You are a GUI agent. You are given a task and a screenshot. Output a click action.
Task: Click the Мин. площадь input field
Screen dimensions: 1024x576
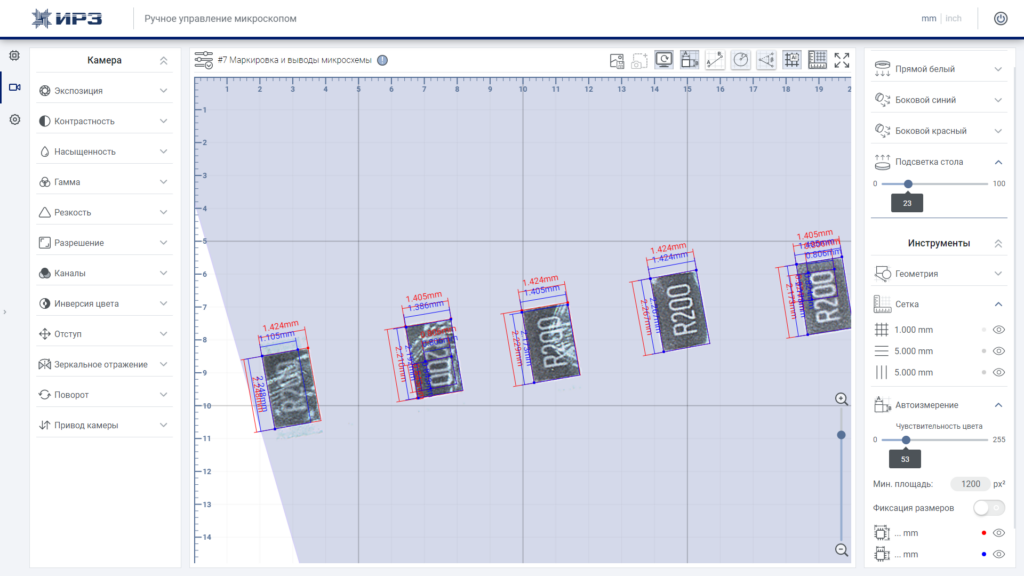point(970,484)
